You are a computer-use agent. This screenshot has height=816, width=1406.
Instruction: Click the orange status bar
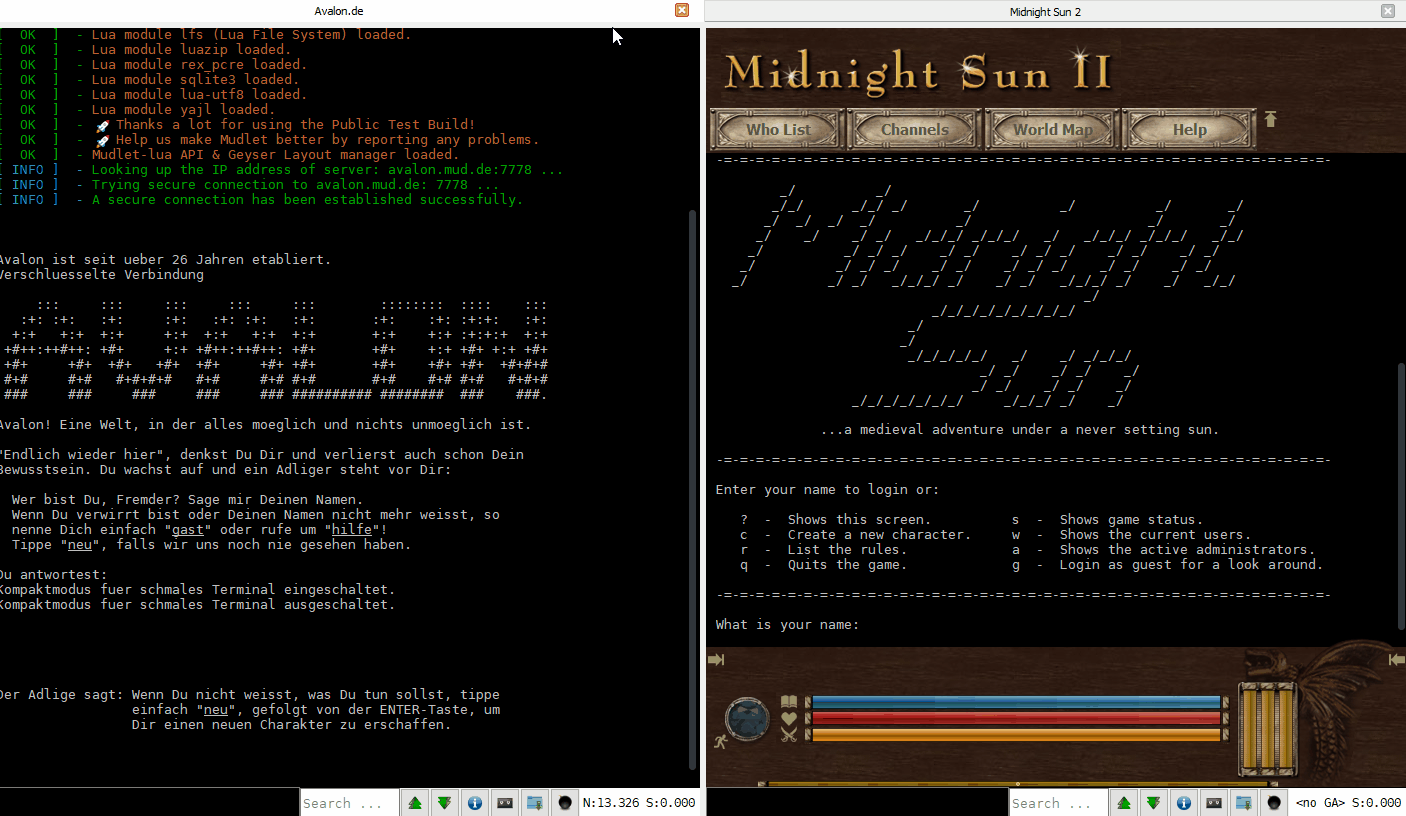tap(1016, 735)
